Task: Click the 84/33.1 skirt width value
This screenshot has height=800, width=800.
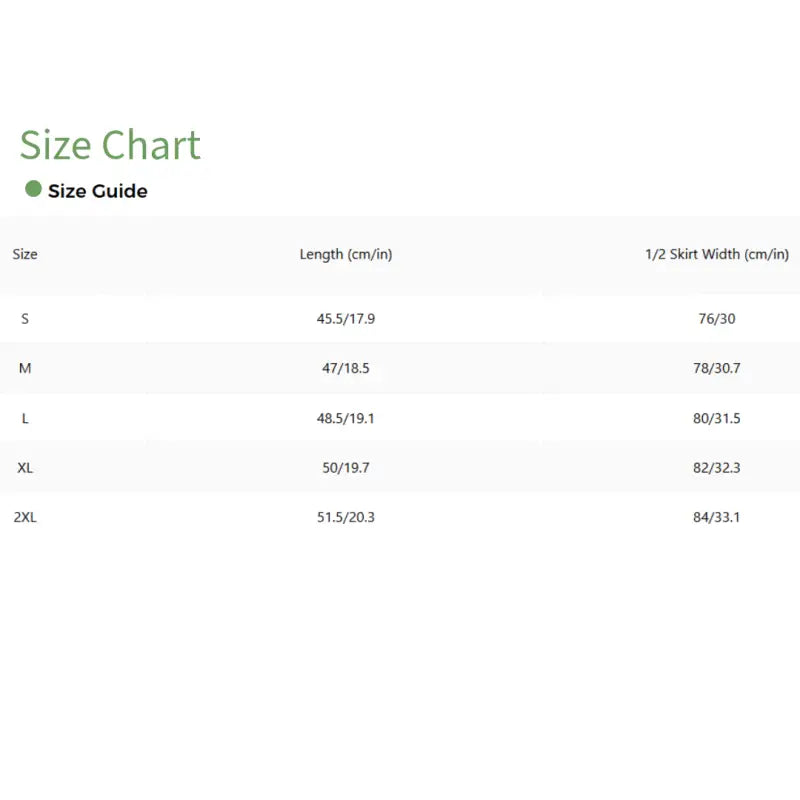Action: [716, 517]
